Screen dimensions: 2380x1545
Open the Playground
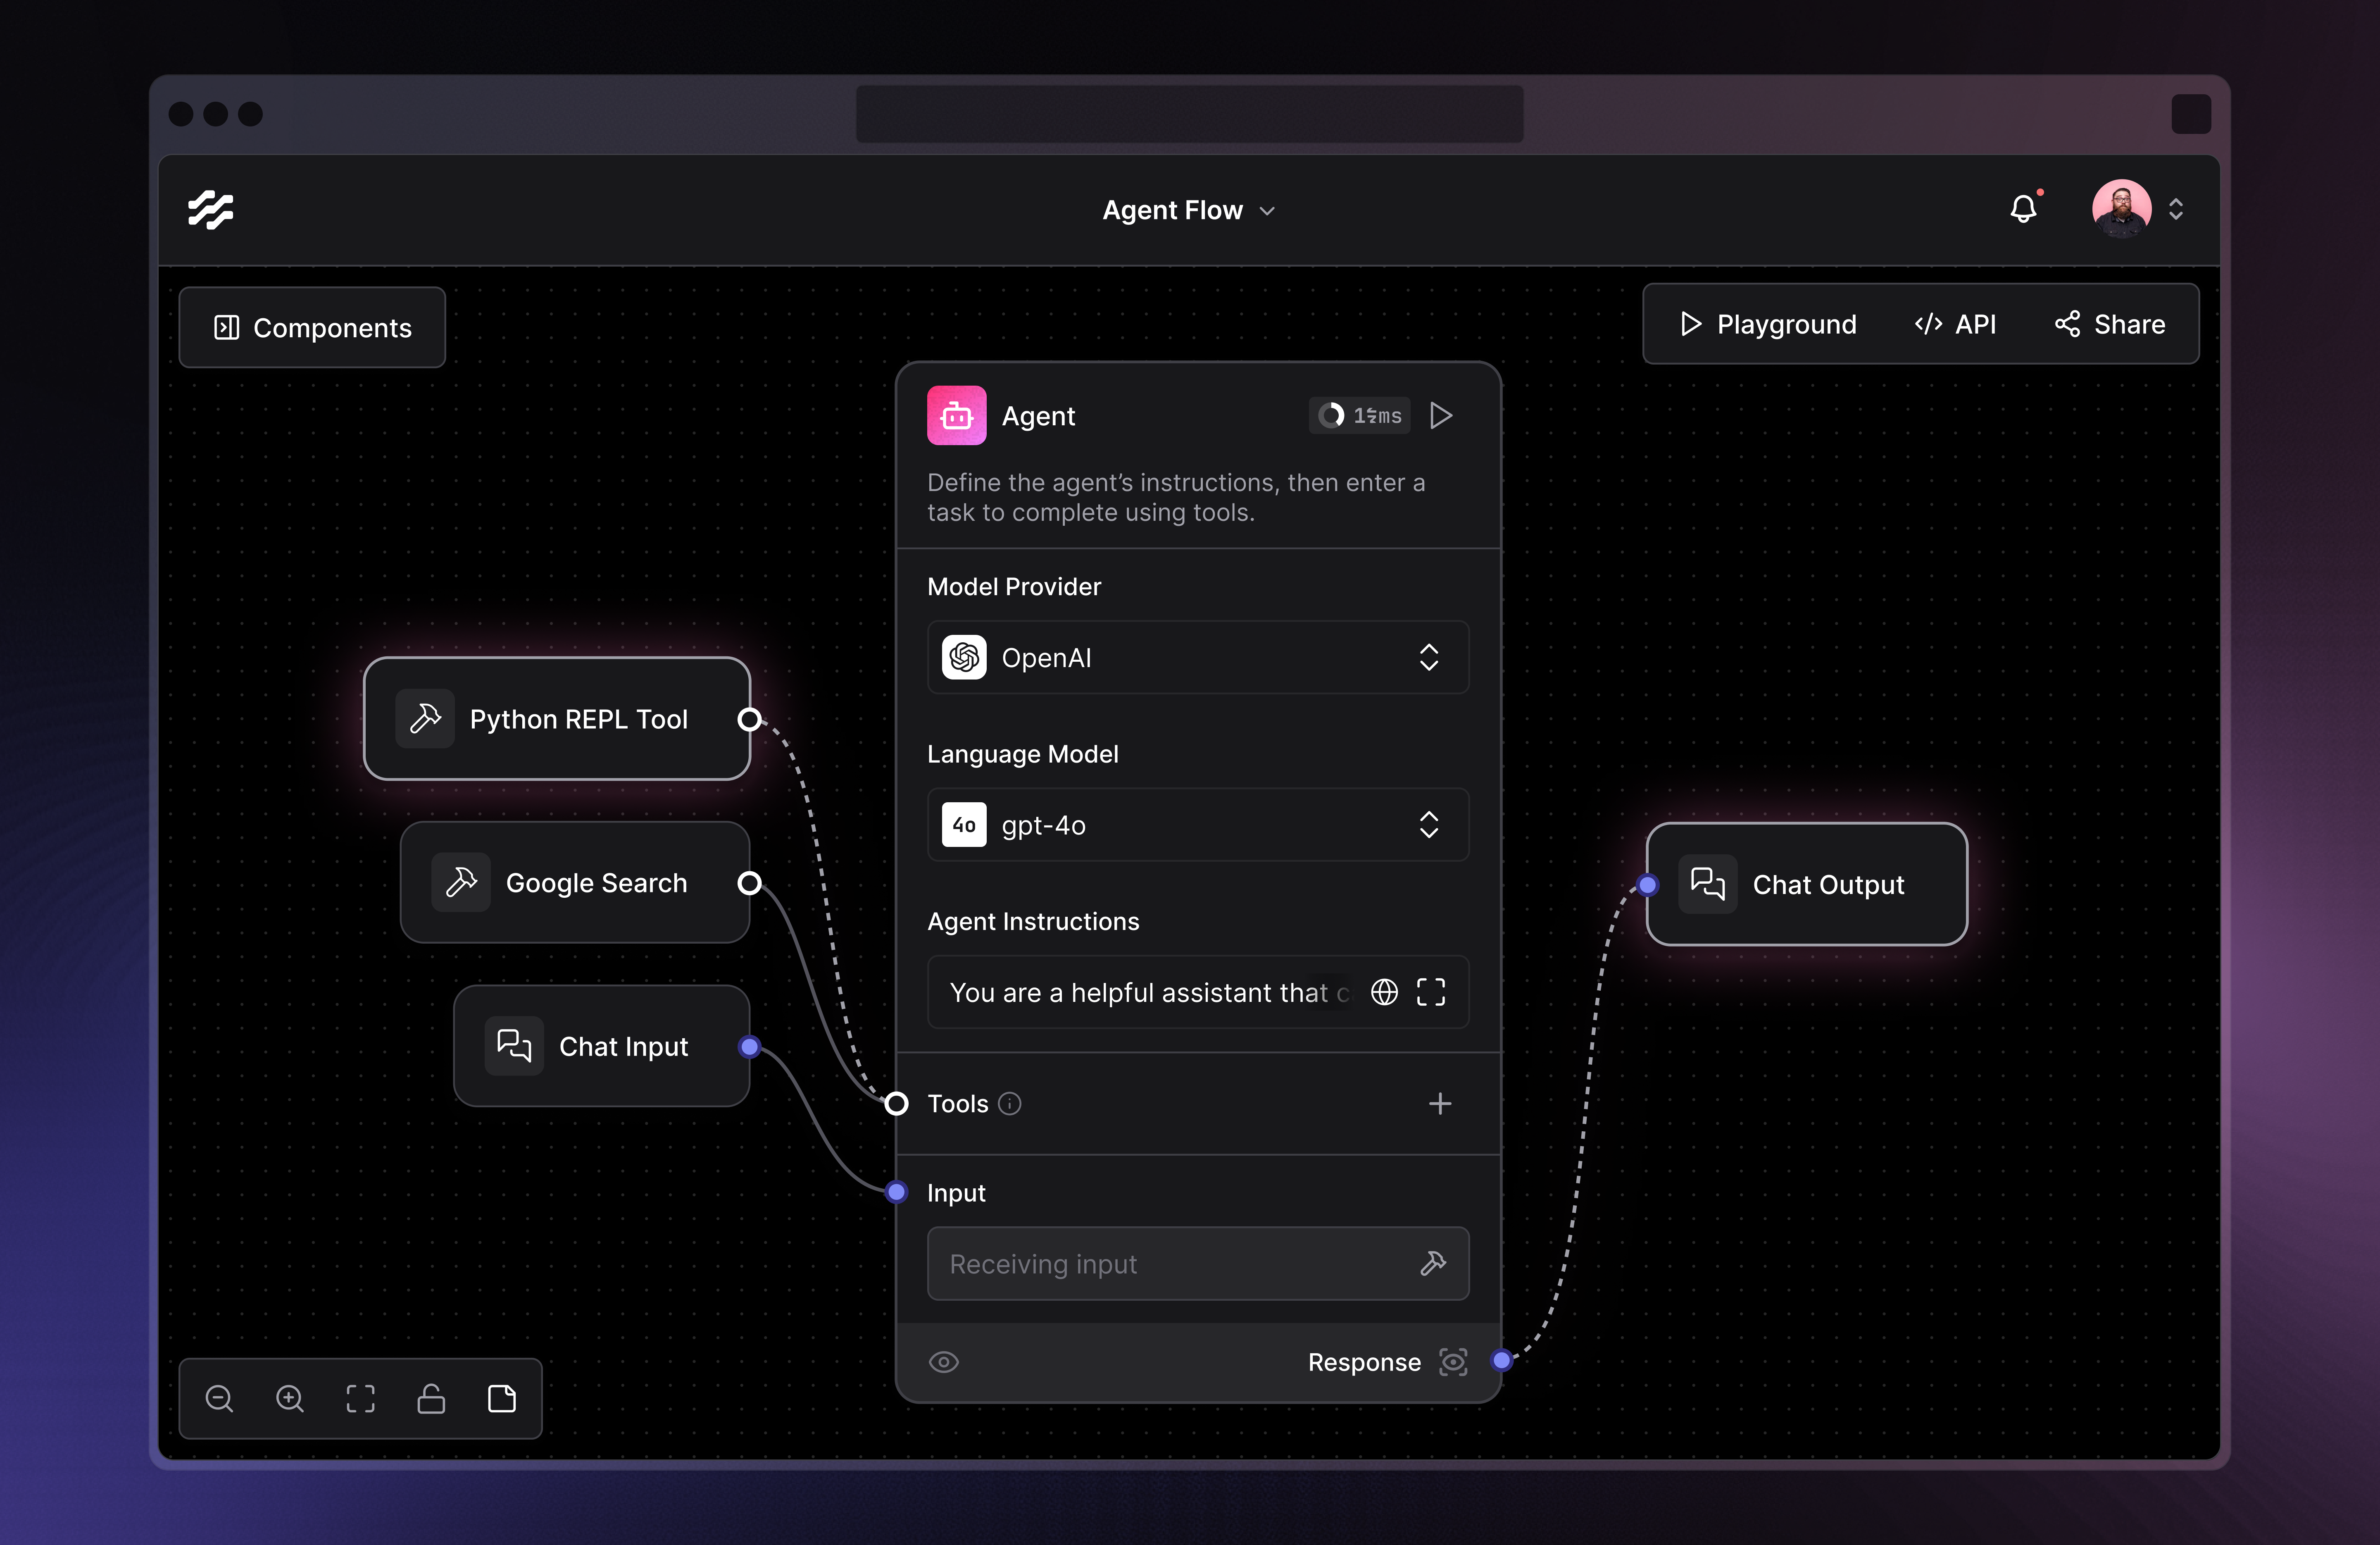click(x=1768, y=324)
